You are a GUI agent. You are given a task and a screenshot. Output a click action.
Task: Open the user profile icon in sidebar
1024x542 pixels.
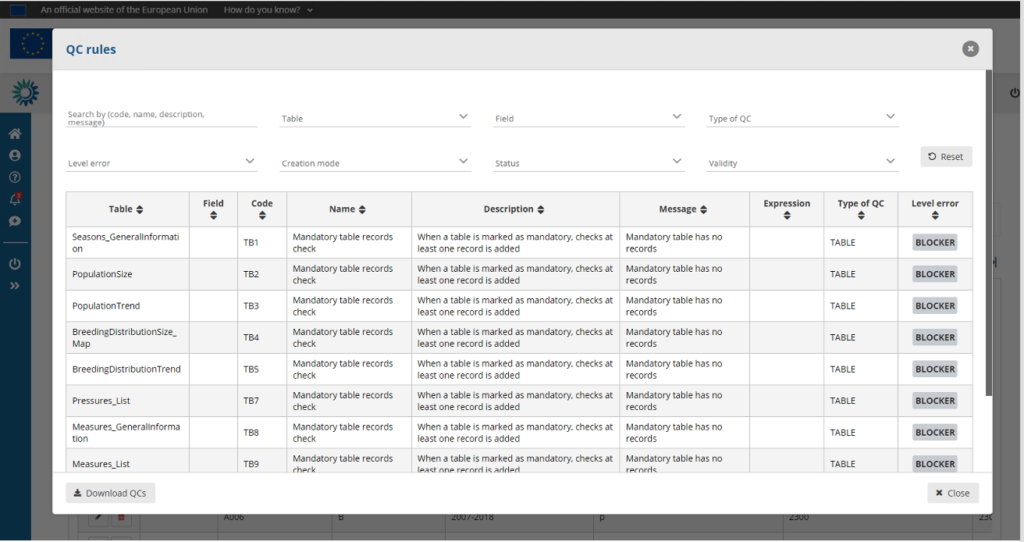click(x=15, y=156)
